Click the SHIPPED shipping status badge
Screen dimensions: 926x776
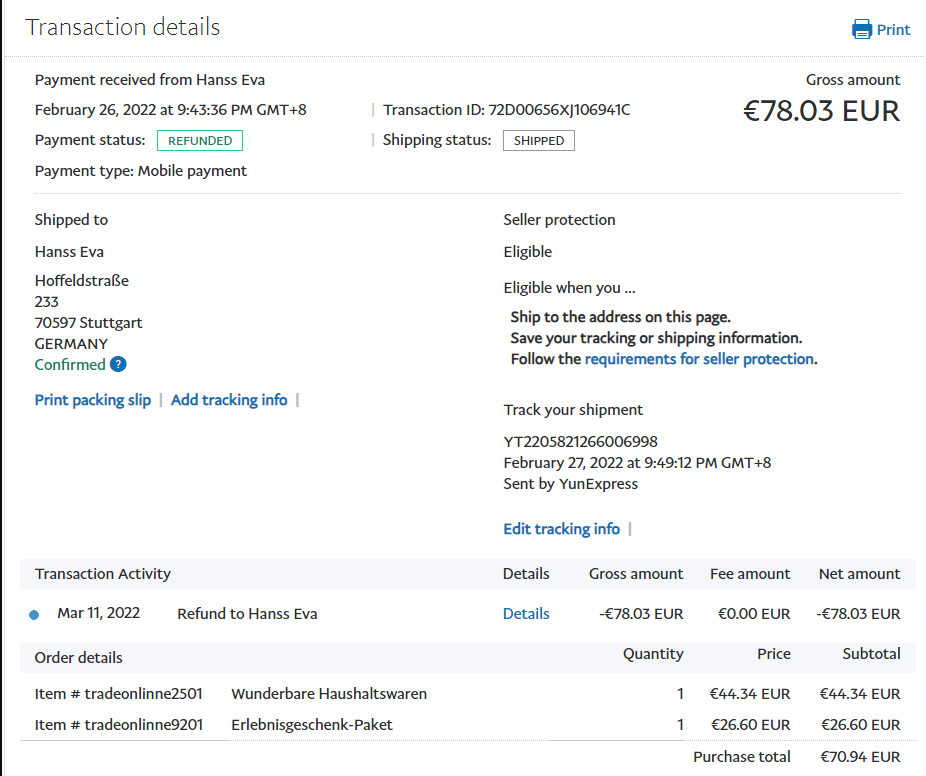pos(538,141)
